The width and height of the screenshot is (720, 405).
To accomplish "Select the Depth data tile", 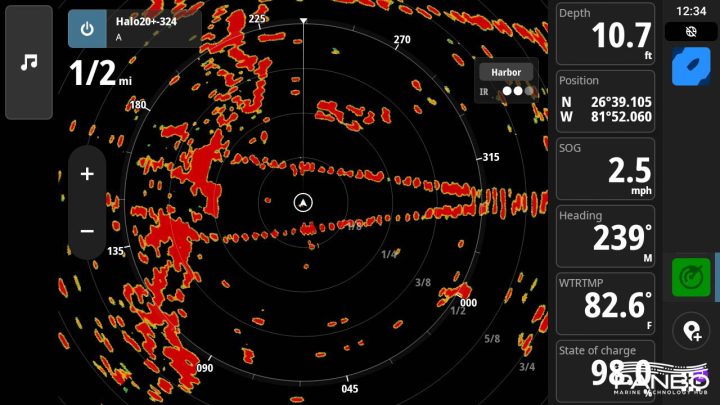I will coord(605,33).
